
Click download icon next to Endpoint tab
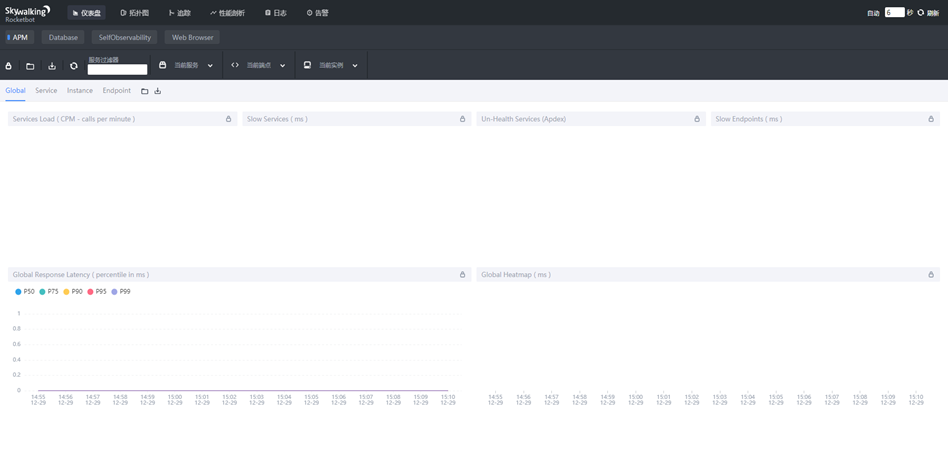[158, 91]
